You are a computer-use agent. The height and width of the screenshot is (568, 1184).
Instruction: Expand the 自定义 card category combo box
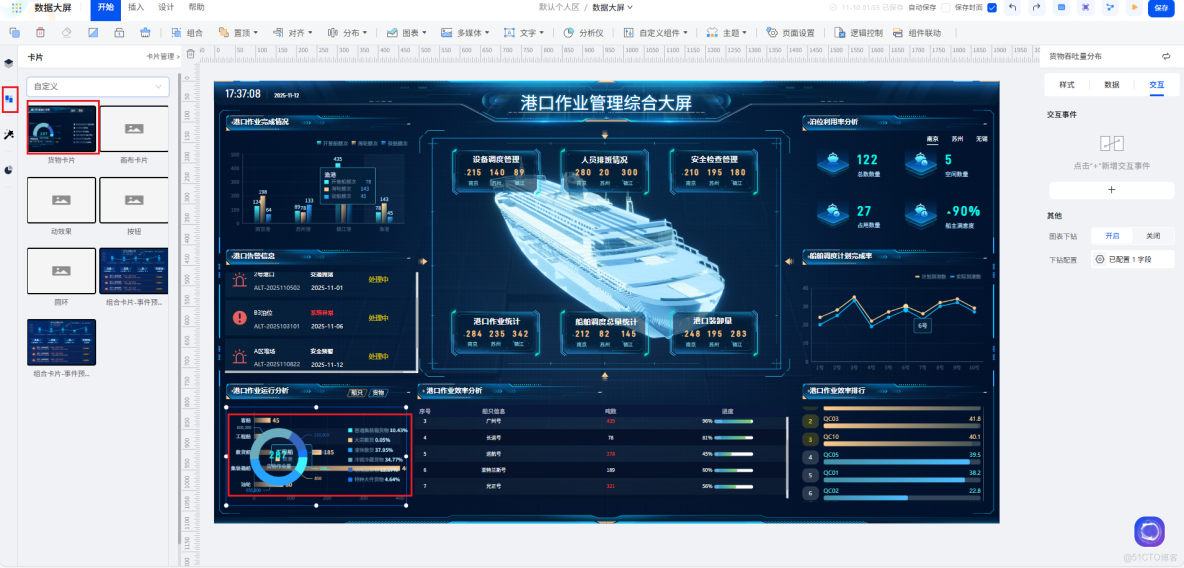click(98, 87)
